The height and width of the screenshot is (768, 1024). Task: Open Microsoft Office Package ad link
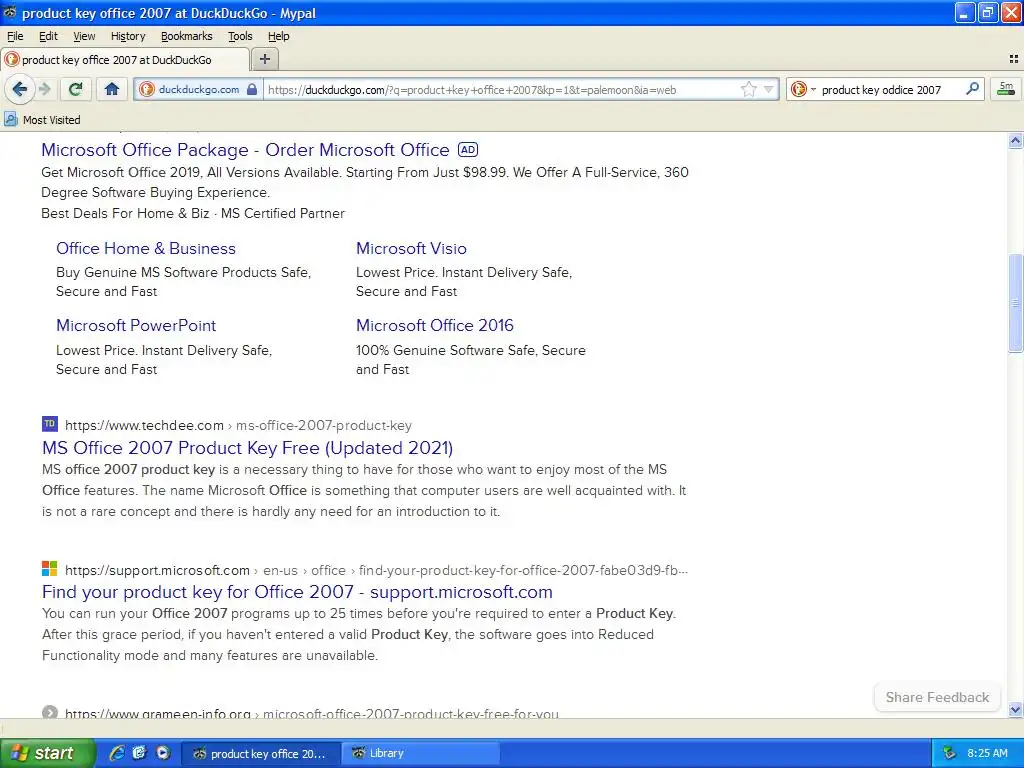(246, 150)
